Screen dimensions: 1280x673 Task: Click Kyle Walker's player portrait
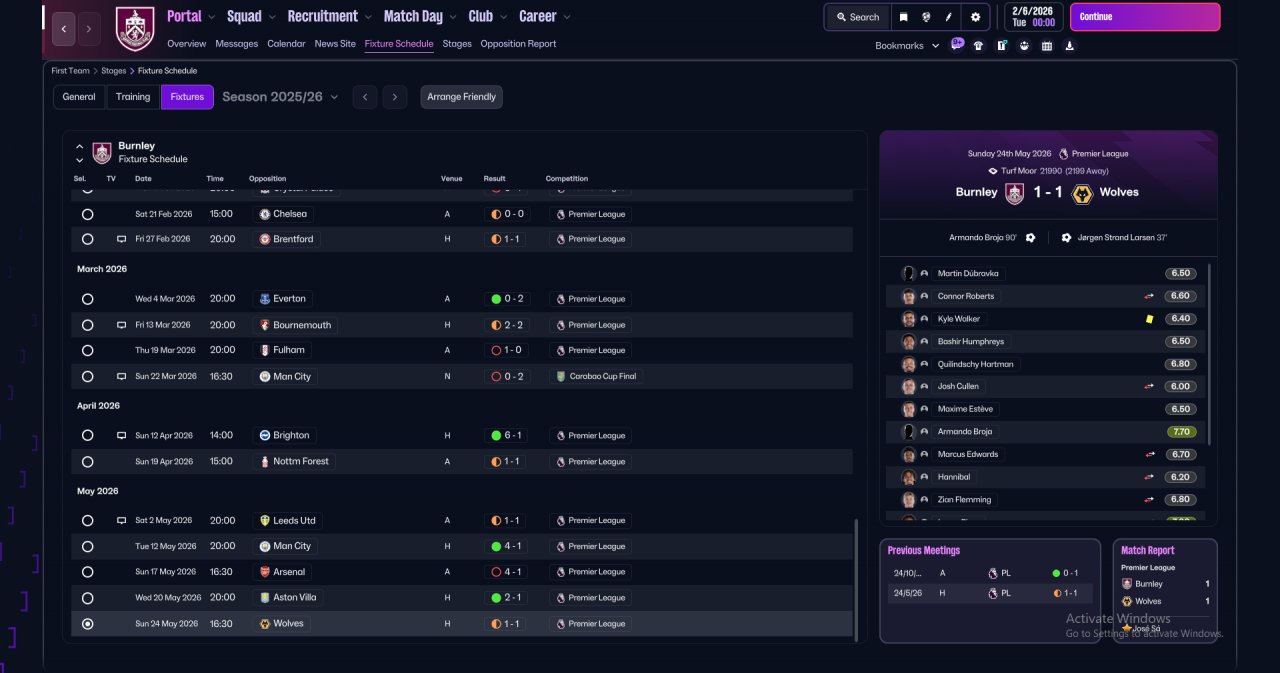tap(908, 319)
